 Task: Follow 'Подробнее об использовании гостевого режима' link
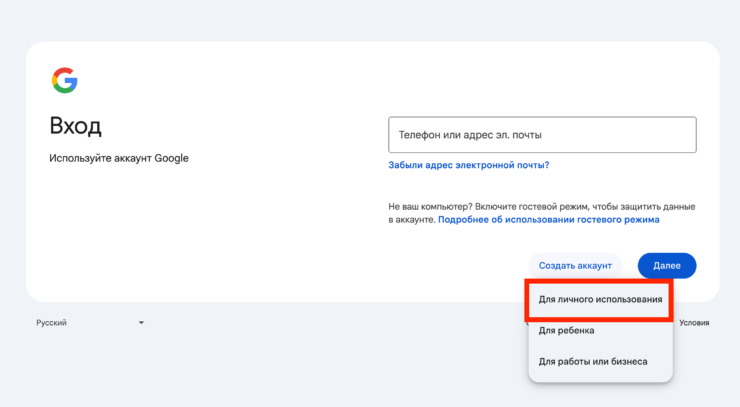[x=548, y=219]
